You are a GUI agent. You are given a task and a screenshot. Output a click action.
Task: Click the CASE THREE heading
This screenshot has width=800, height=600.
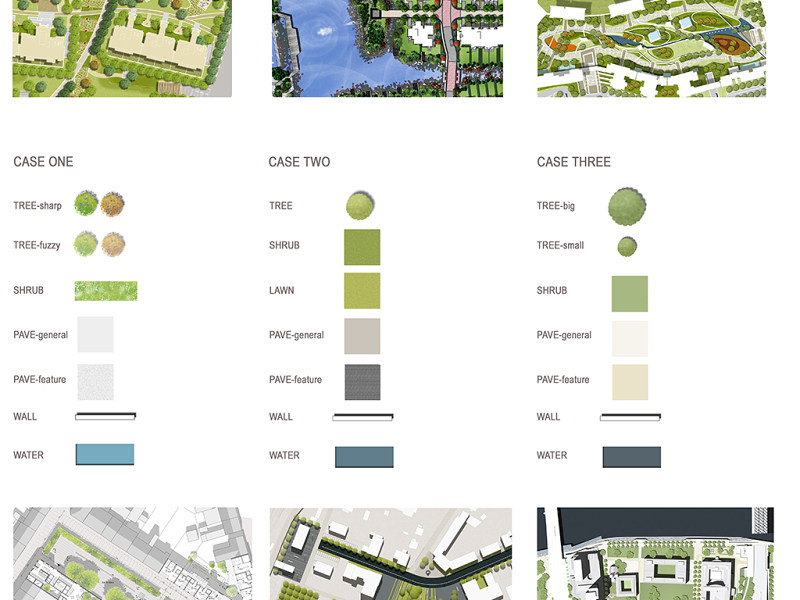tap(574, 162)
